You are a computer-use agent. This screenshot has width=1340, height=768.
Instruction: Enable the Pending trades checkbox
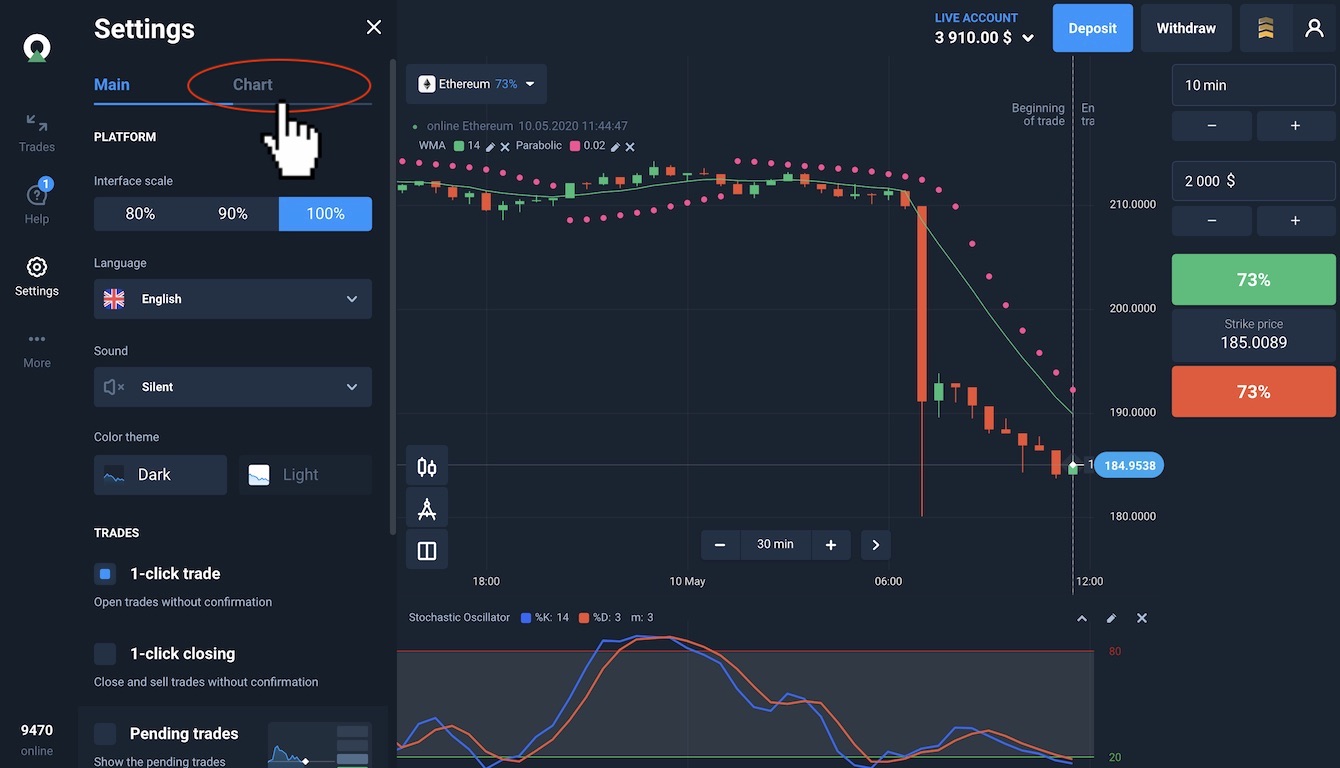pyautogui.click(x=105, y=734)
